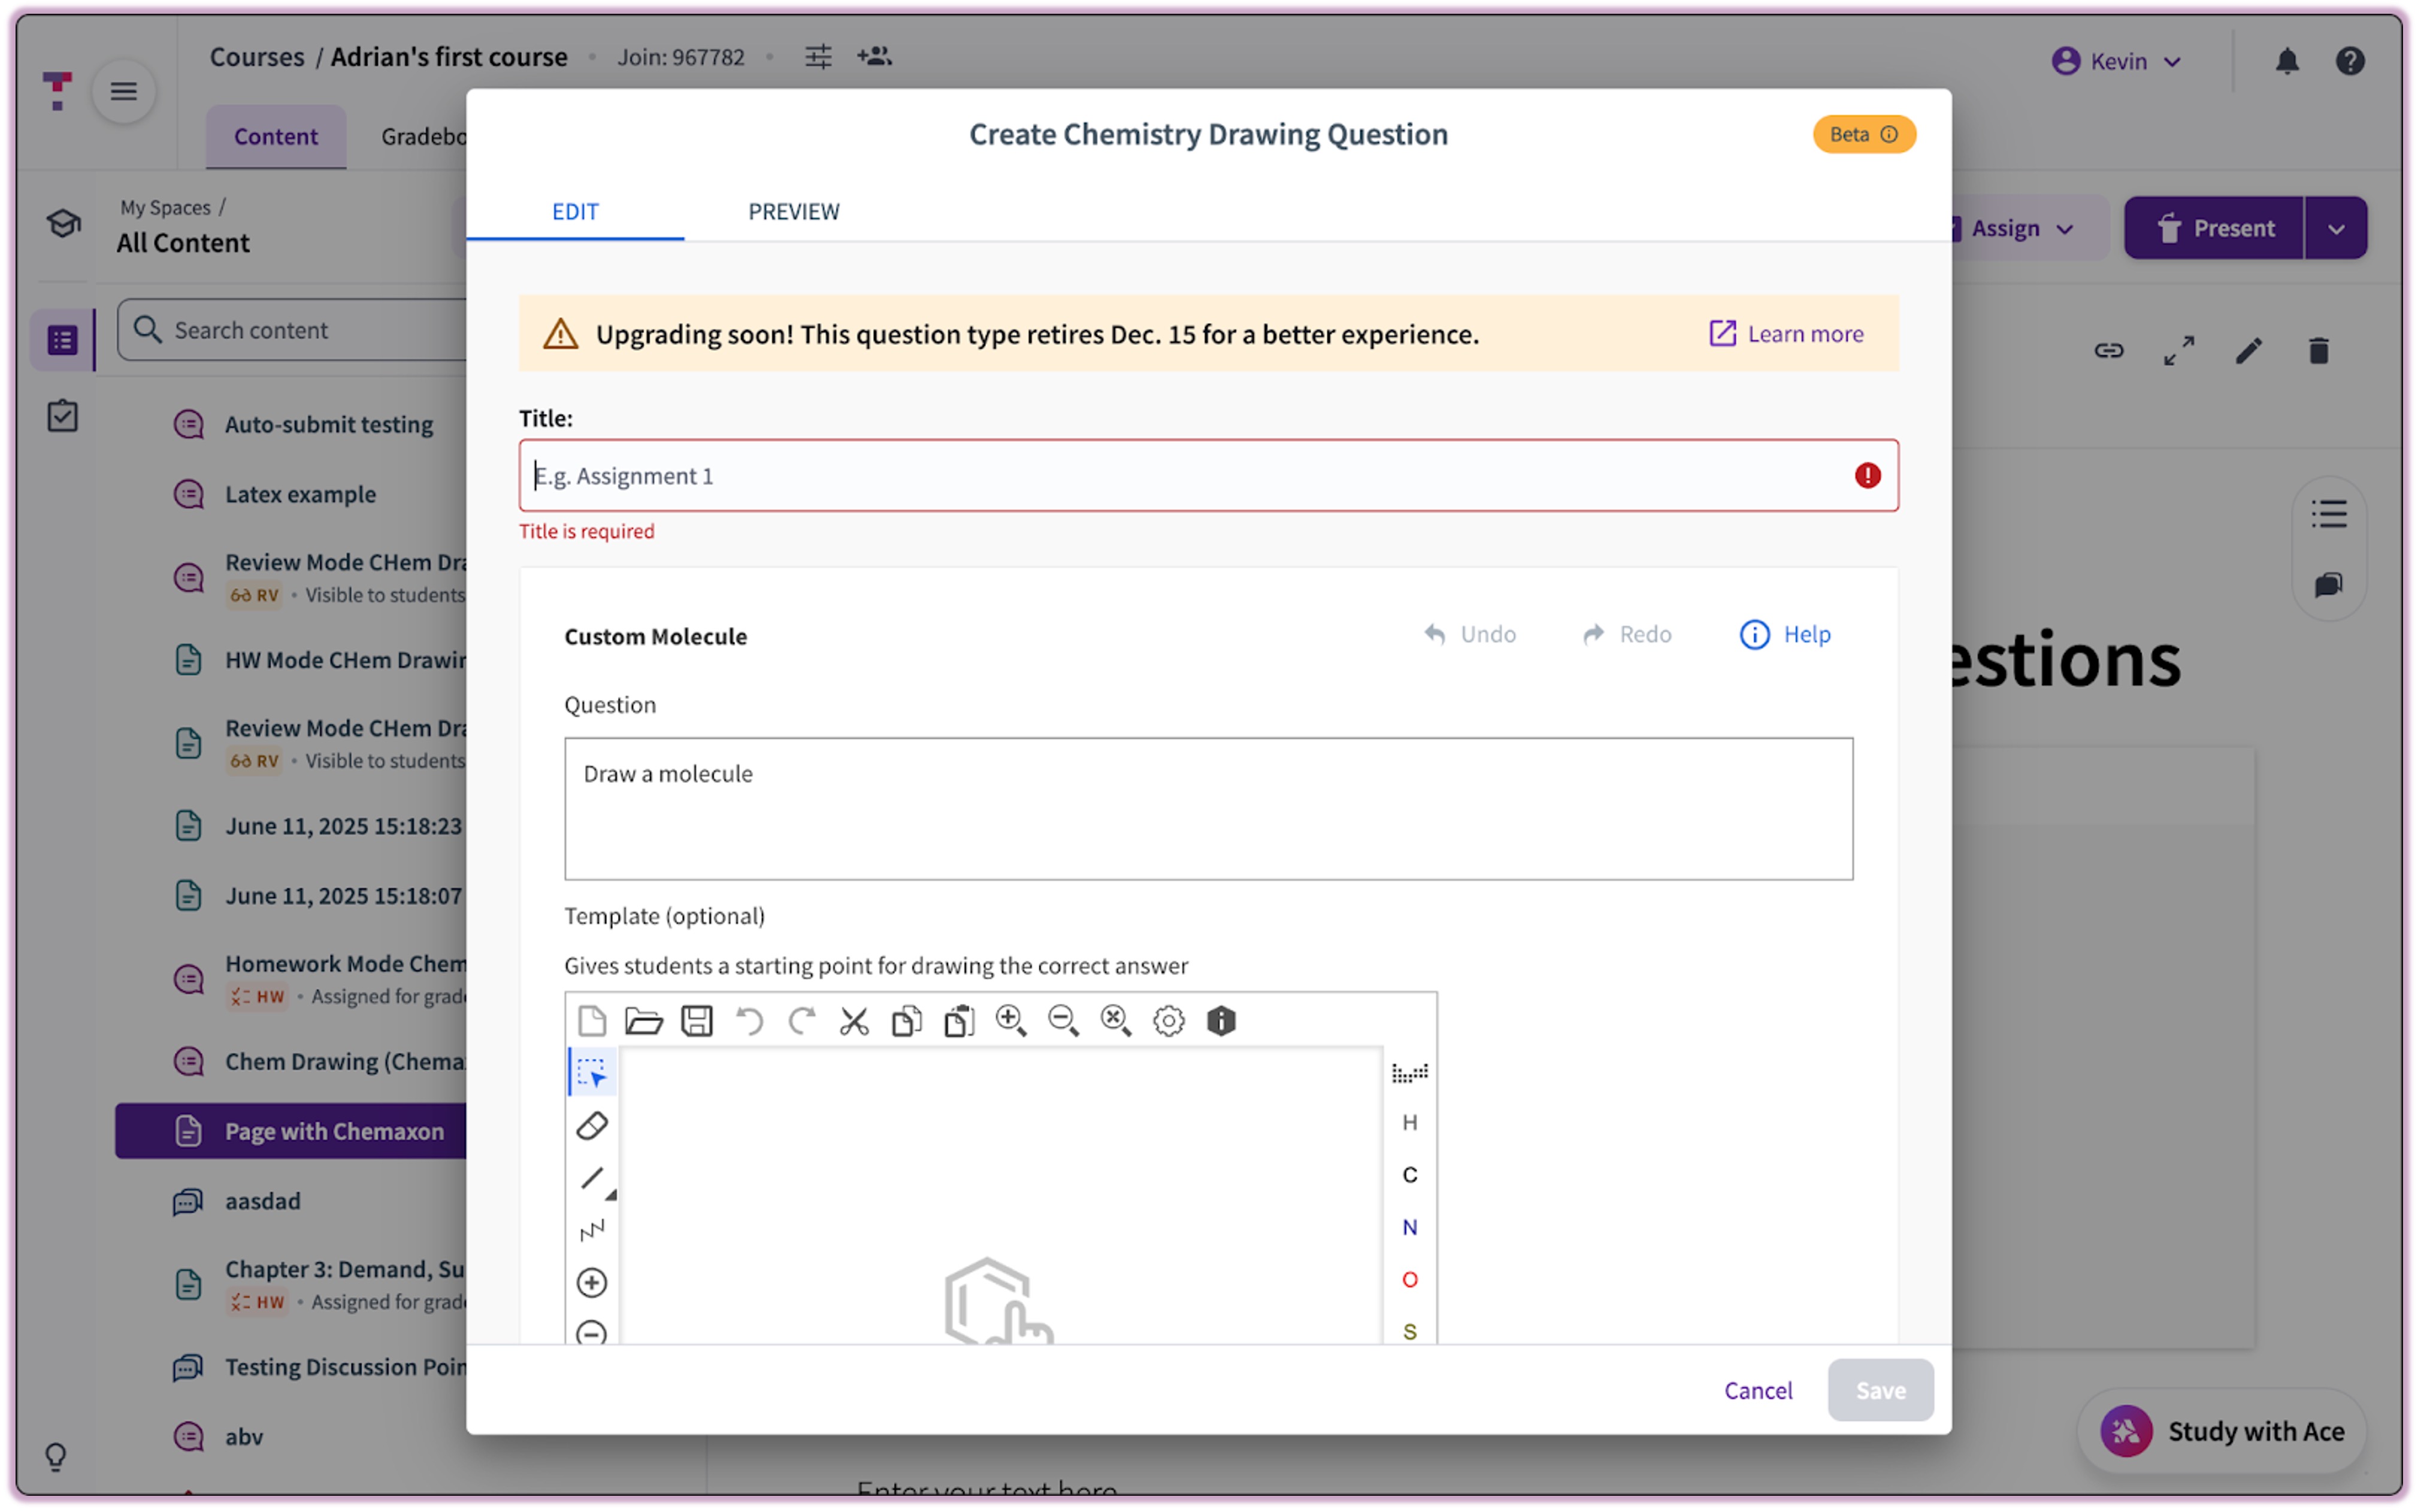The image size is (2418, 1512).
Task: Click the Beta info badge
Action: (1864, 134)
